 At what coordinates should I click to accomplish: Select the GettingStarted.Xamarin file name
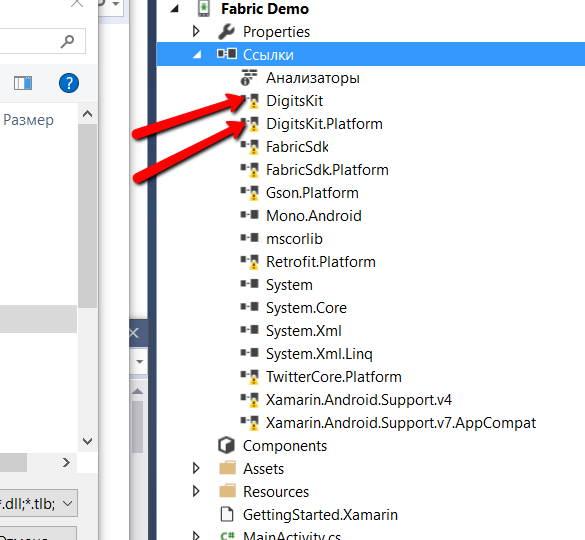coord(320,515)
